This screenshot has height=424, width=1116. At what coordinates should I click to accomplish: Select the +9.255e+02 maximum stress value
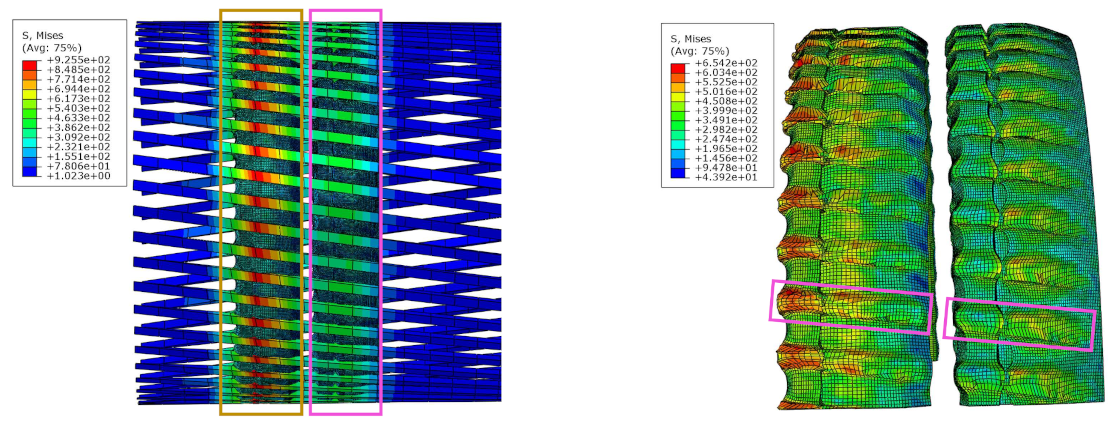click(77, 60)
